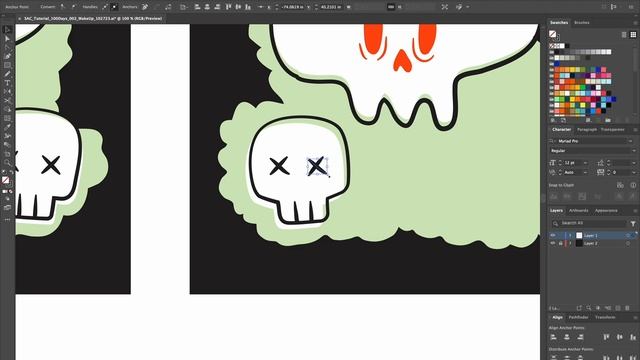Pick the None swatch in Swatches

(x=552, y=46)
